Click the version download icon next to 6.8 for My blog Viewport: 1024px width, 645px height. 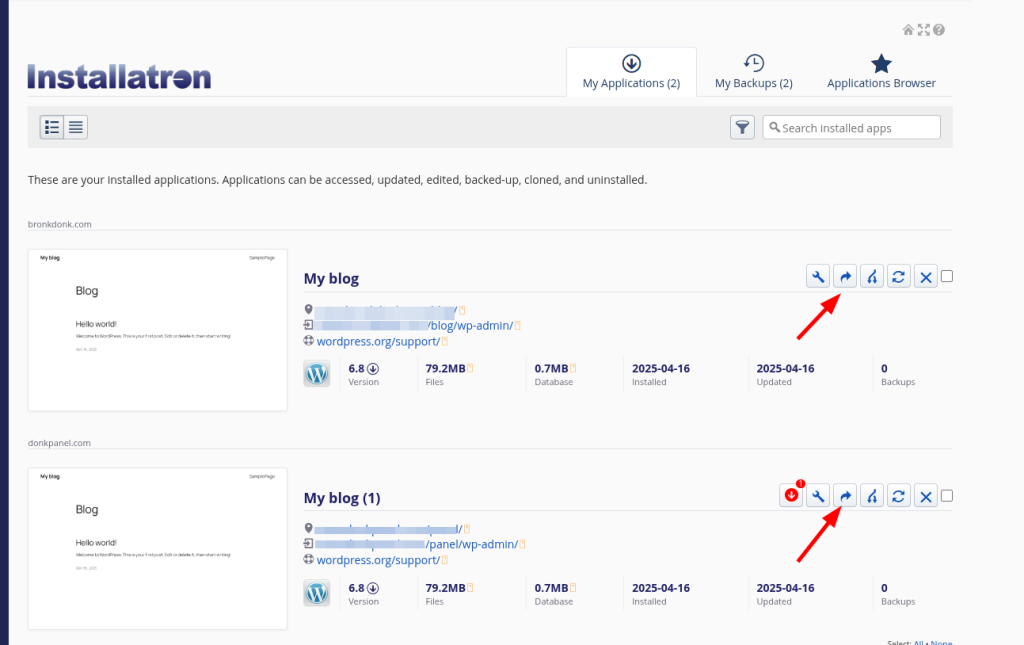click(x=373, y=369)
